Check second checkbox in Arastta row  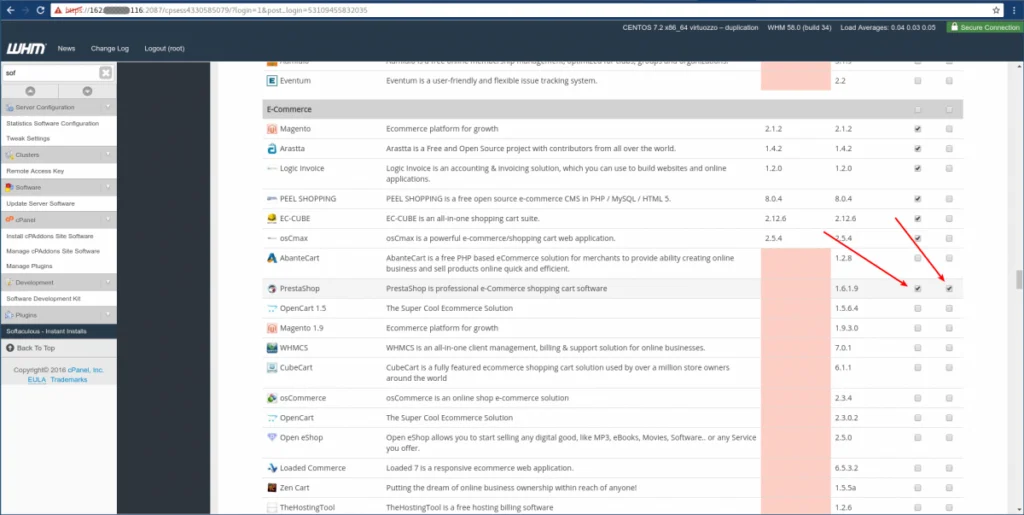coord(949,149)
